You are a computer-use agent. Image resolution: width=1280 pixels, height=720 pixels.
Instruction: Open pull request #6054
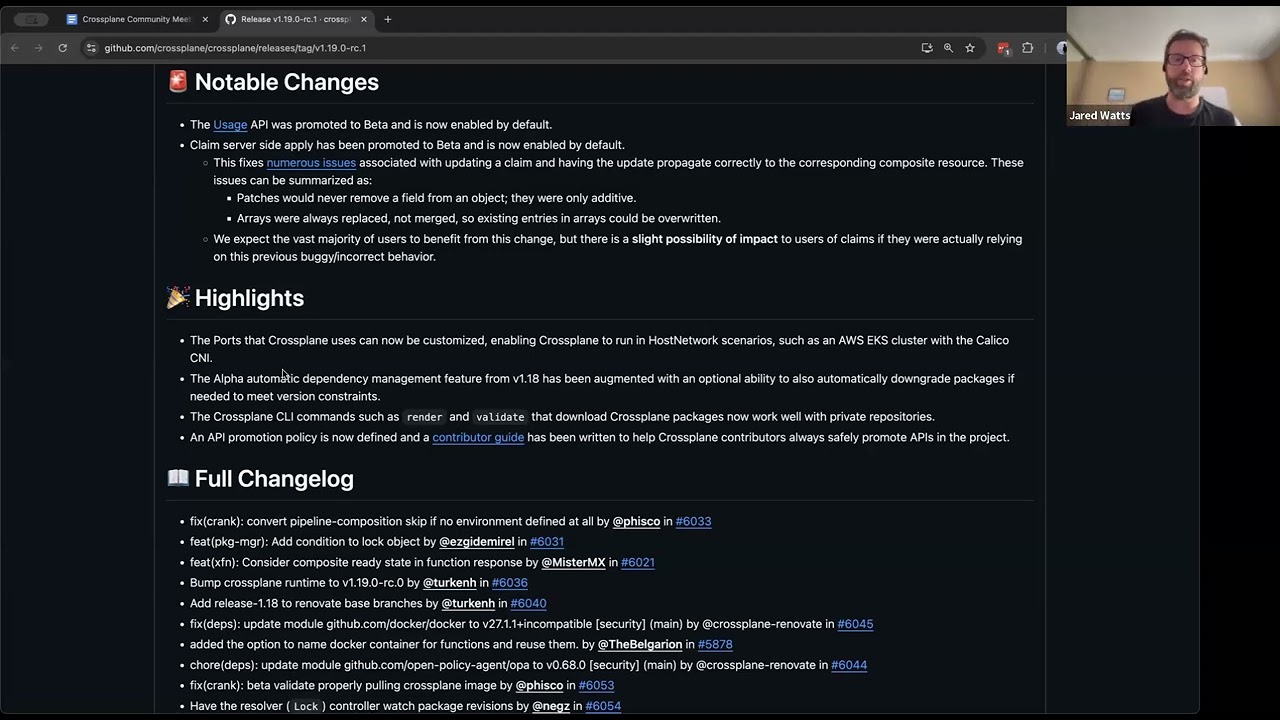pyautogui.click(x=603, y=706)
